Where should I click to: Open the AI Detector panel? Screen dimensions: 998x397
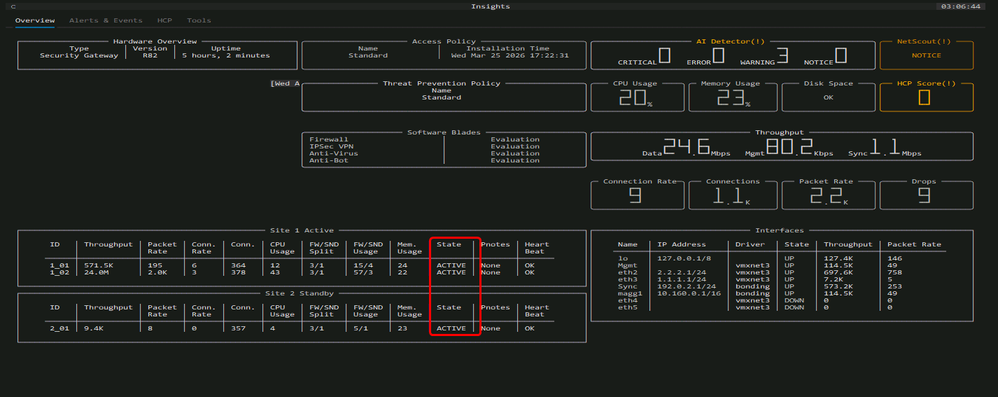click(732, 55)
